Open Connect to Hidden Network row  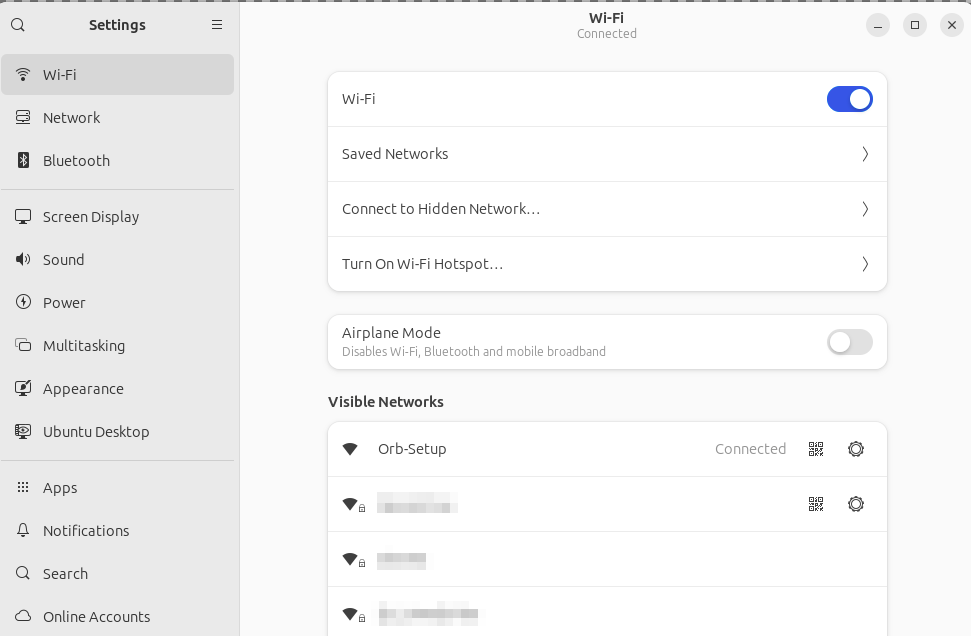click(x=607, y=209)
